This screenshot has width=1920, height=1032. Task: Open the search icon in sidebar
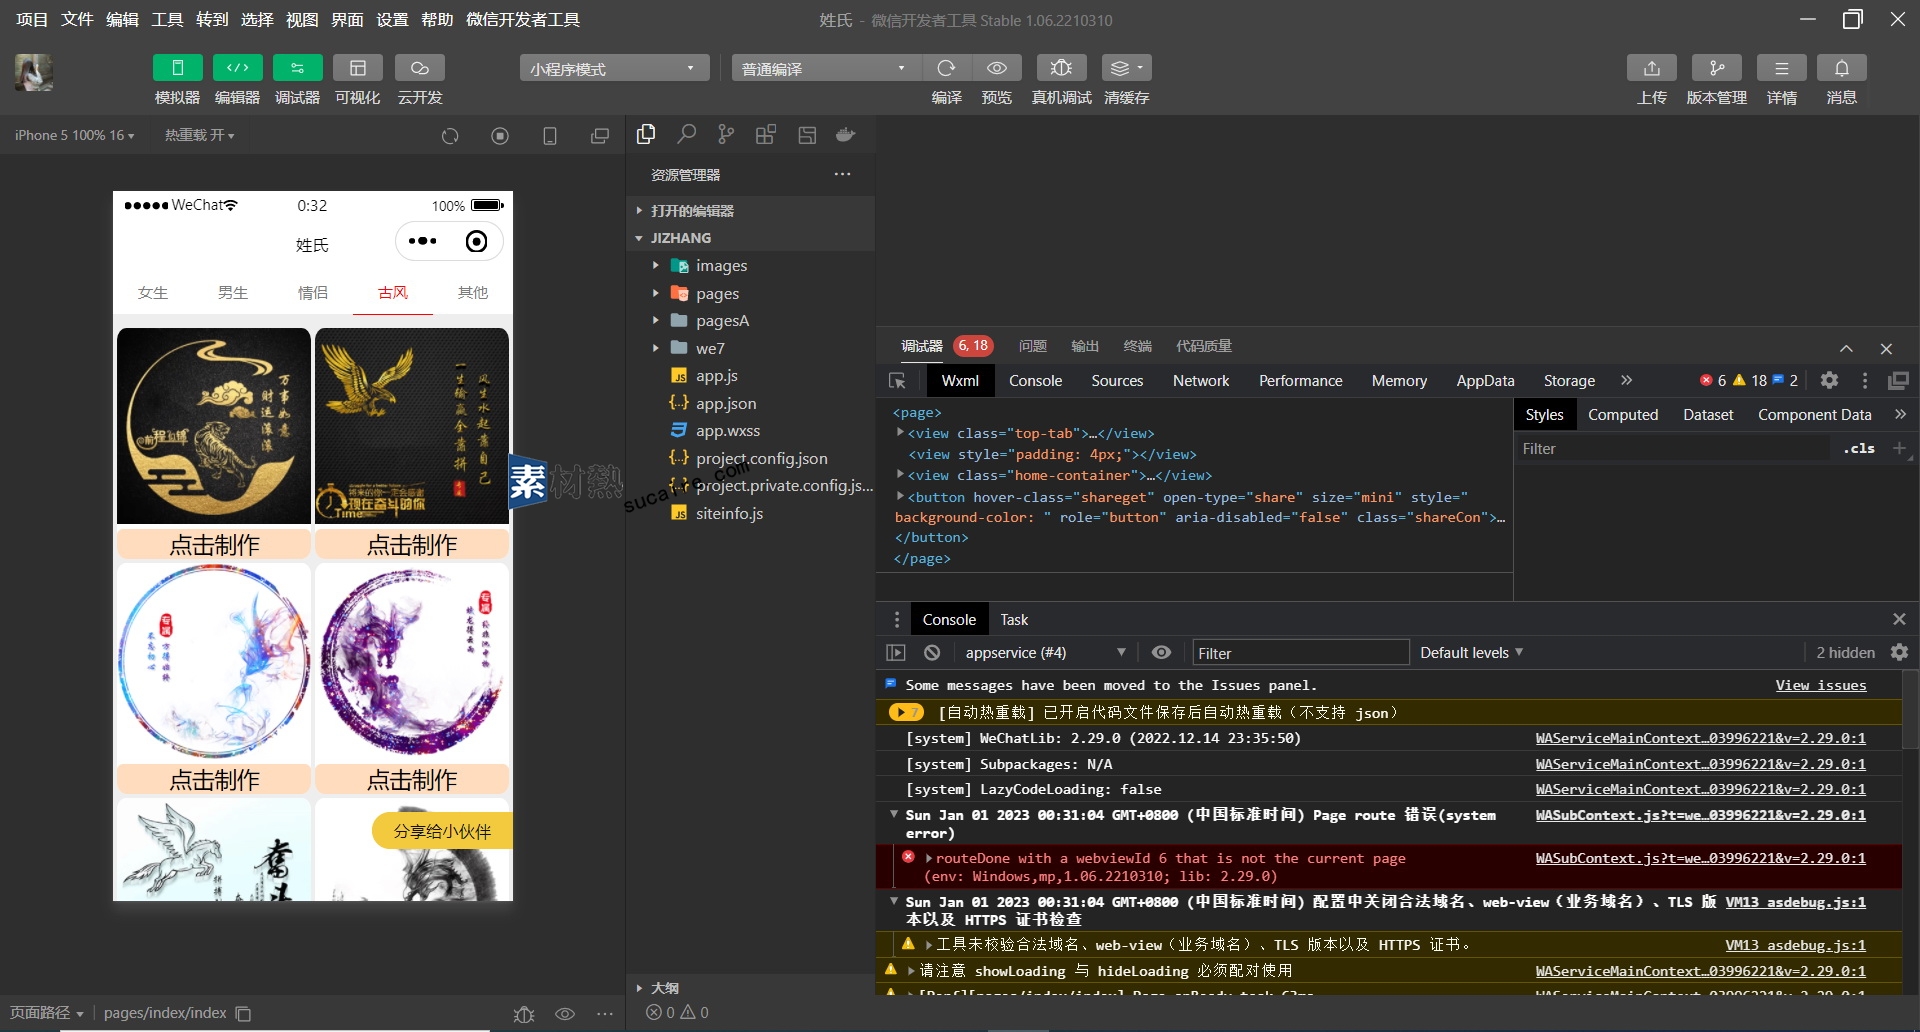pyautogui.click(x=686, y=134)
